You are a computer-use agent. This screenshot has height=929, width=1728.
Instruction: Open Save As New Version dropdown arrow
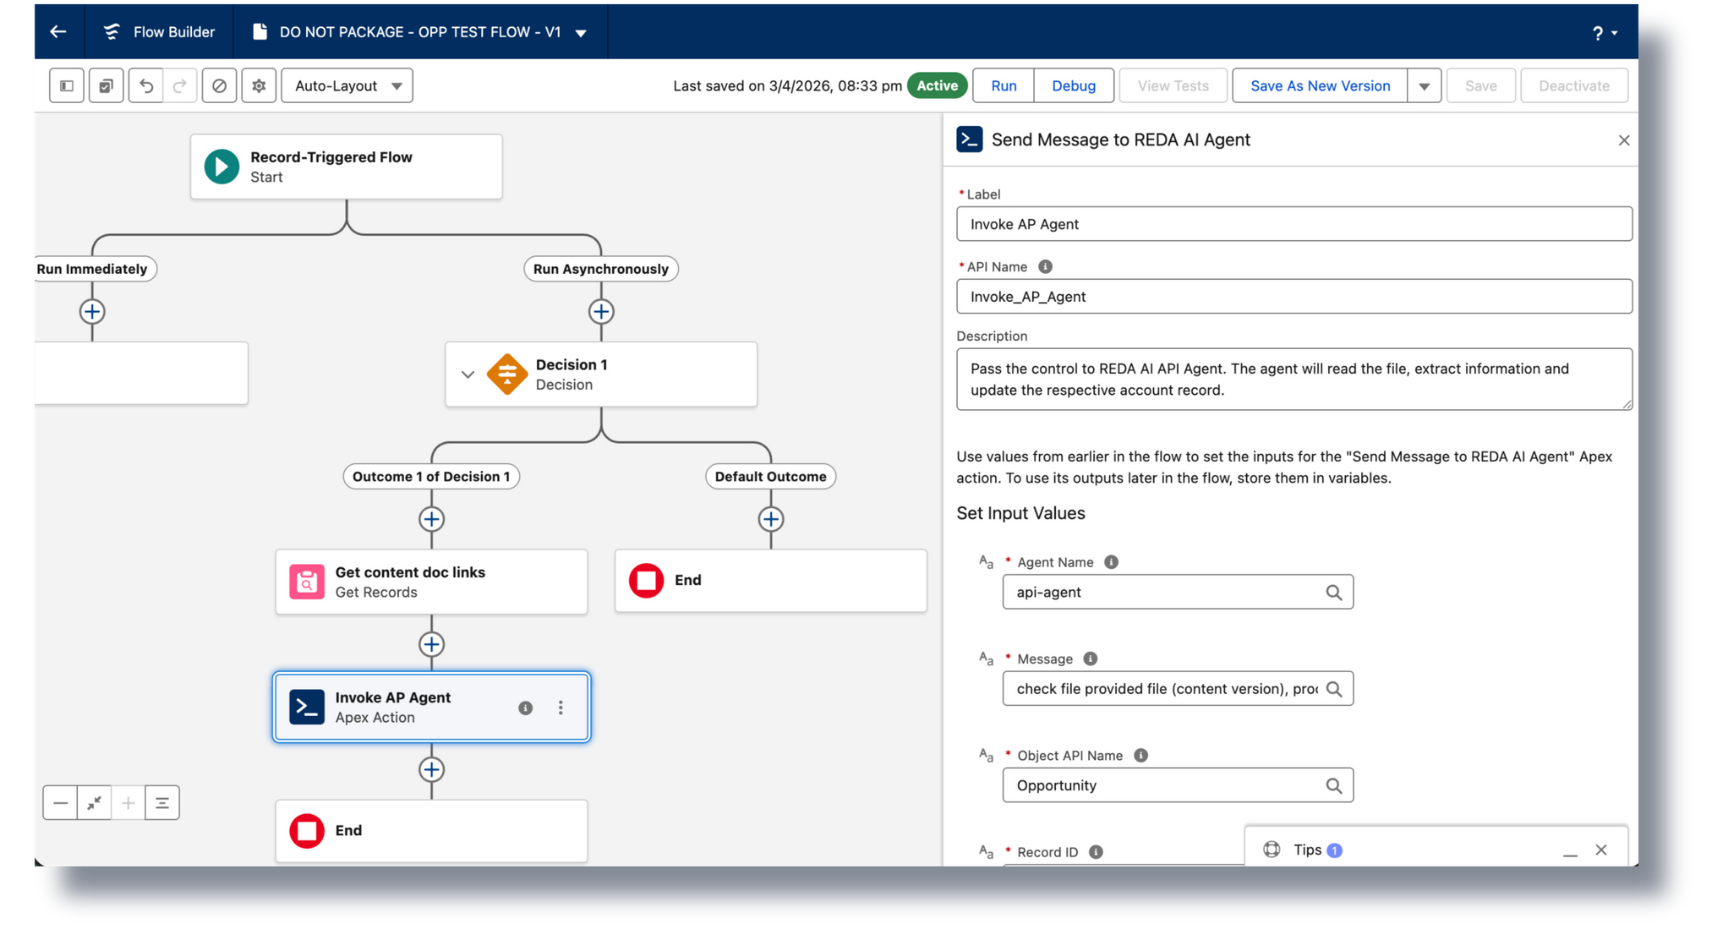(x=1424, y=85)
